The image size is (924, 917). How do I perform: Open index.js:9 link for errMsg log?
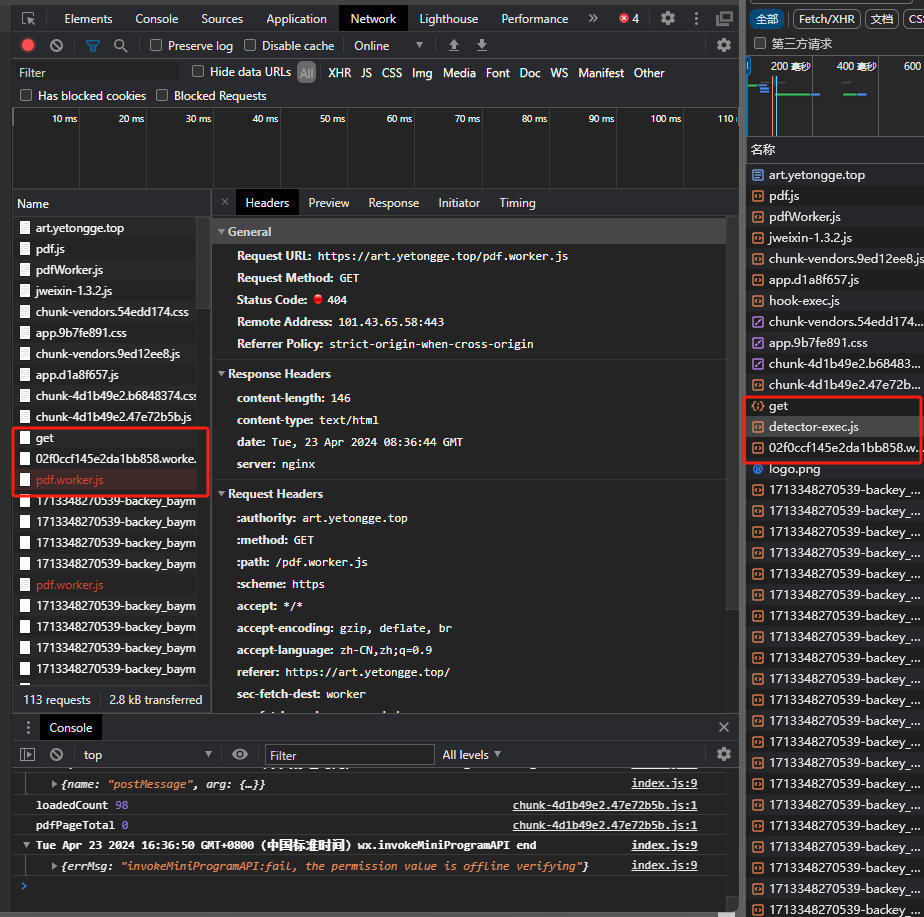[x=664, y=865]
